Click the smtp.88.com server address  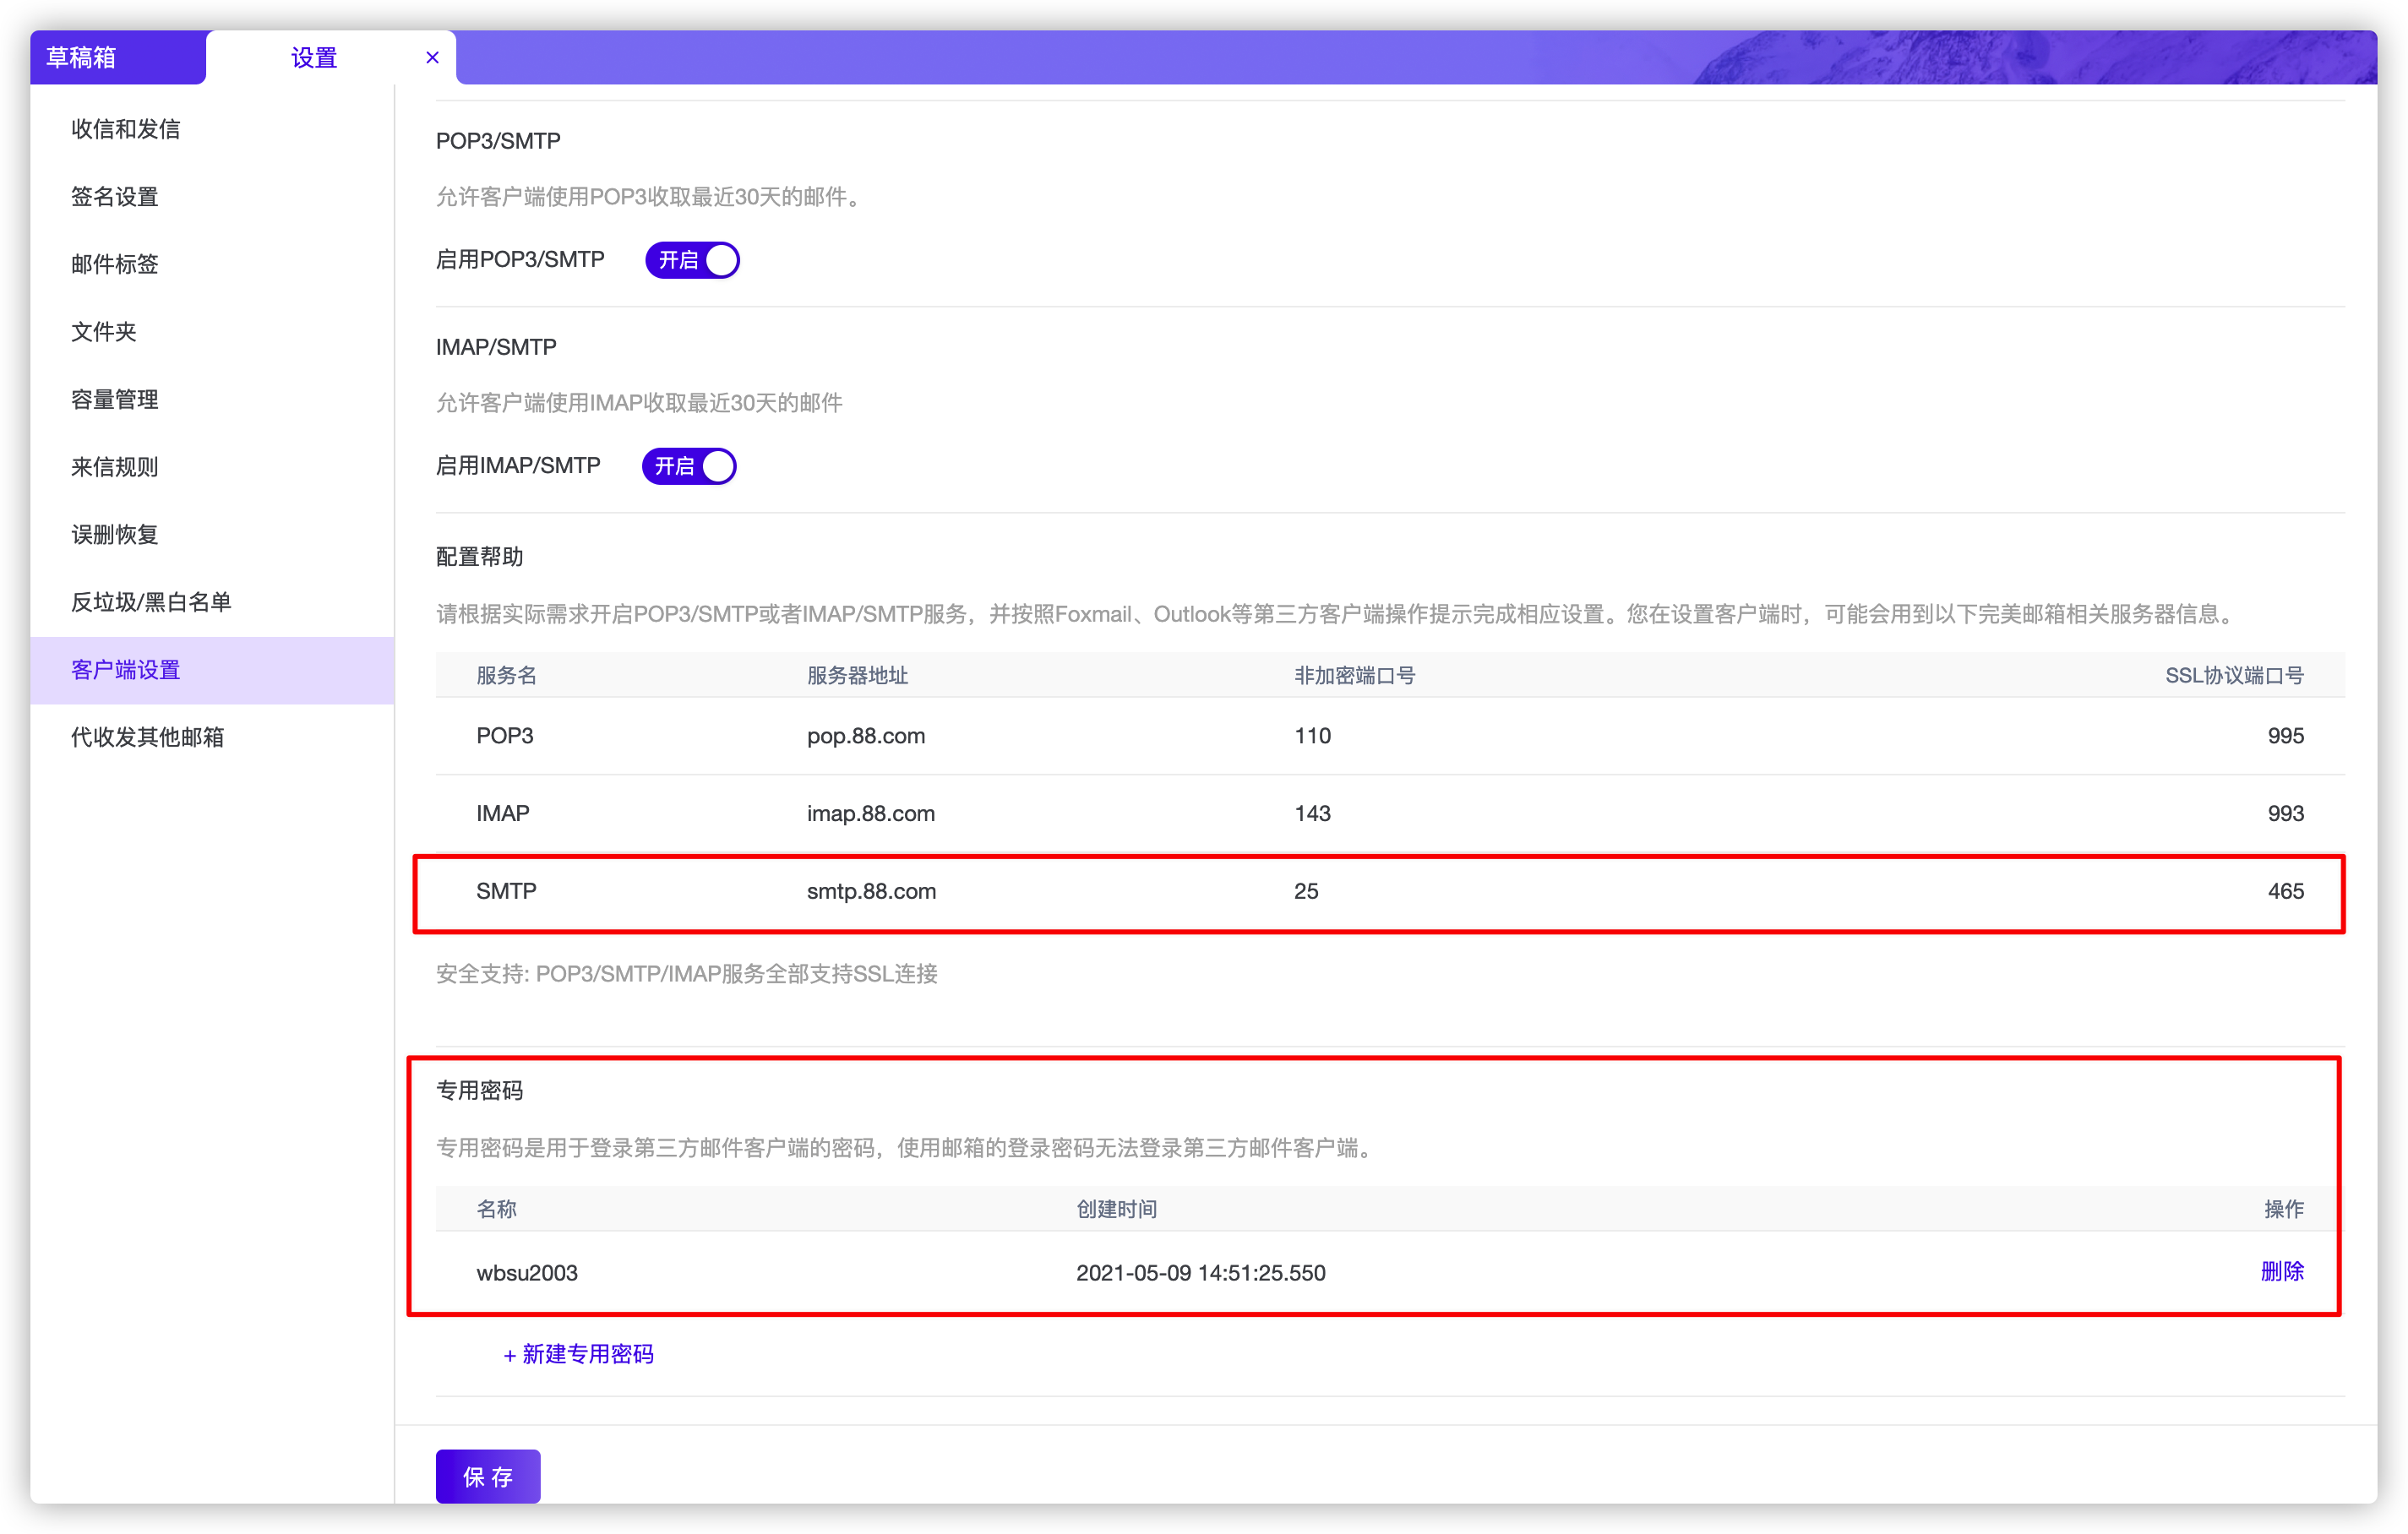pos(871,891)
